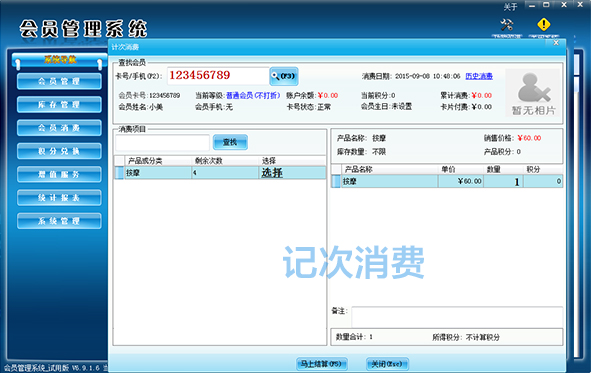Click the 会员姓名:小美 text
The height and width of the screenshot is (373, 591).
click(x=141, y=107)
